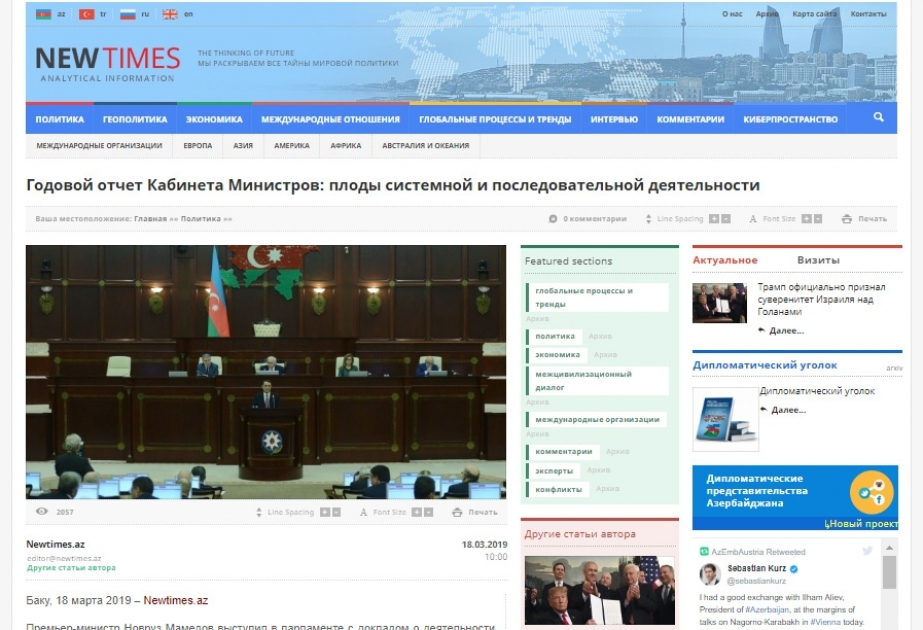Switch to Turkish language flag
Screen dimensions: 923x630
[87, 14]
